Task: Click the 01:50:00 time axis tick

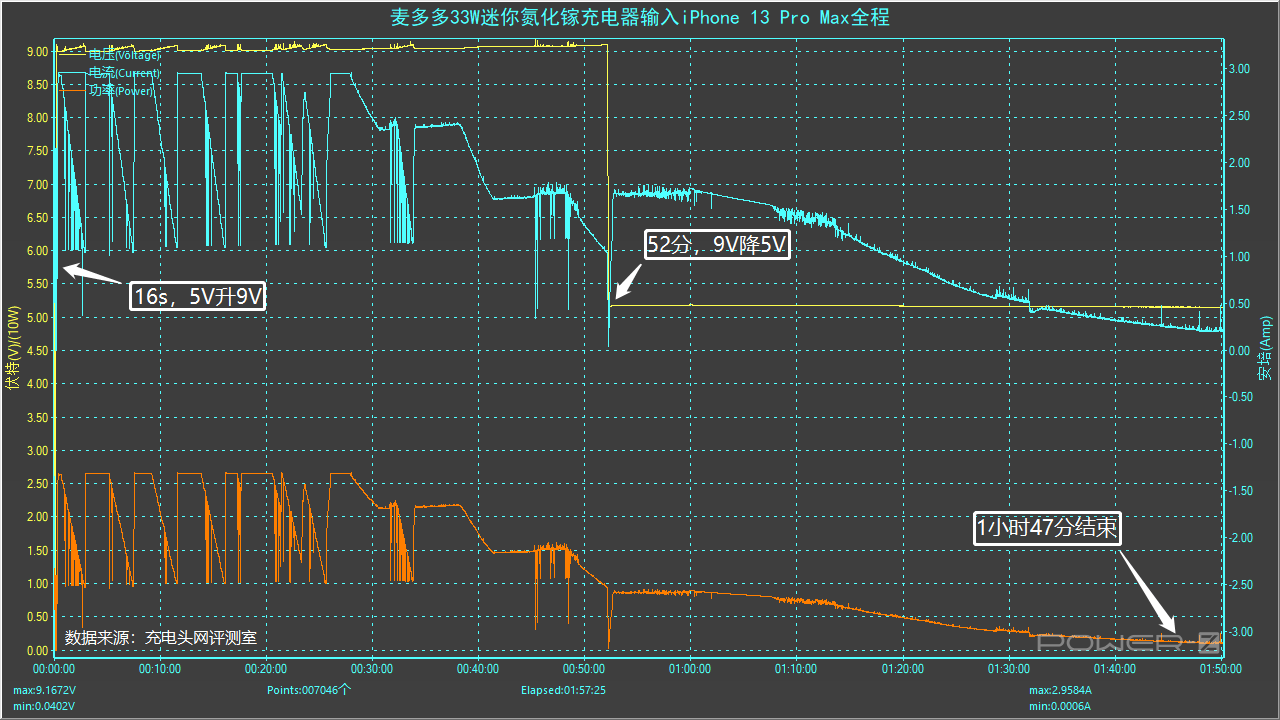Action: point(1220,669)
